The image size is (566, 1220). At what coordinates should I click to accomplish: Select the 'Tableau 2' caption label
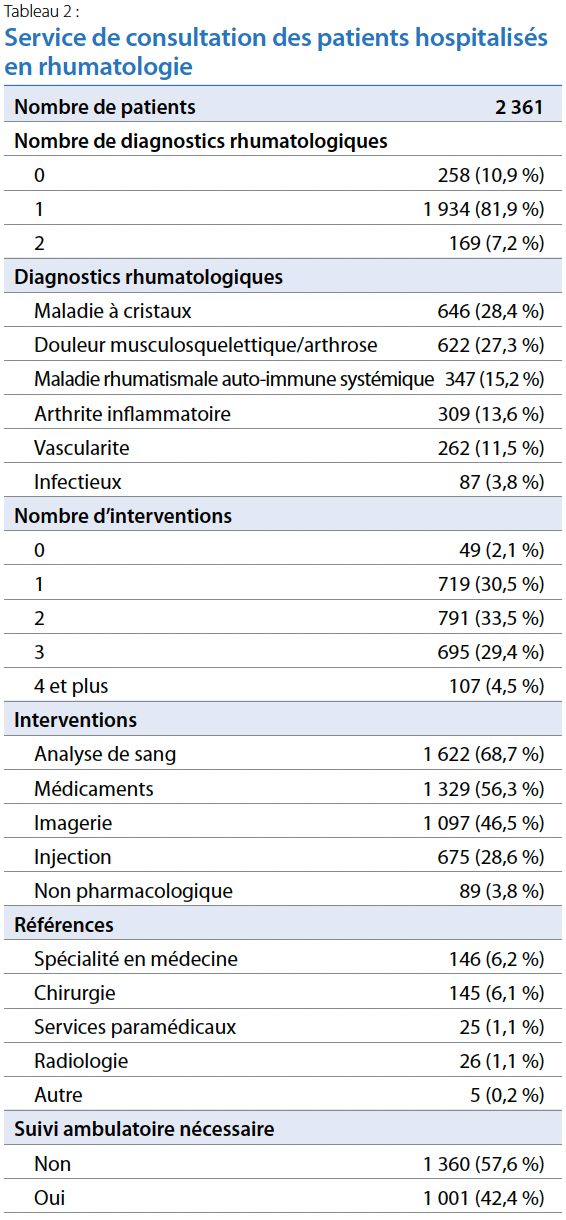[x=39, y=11]
